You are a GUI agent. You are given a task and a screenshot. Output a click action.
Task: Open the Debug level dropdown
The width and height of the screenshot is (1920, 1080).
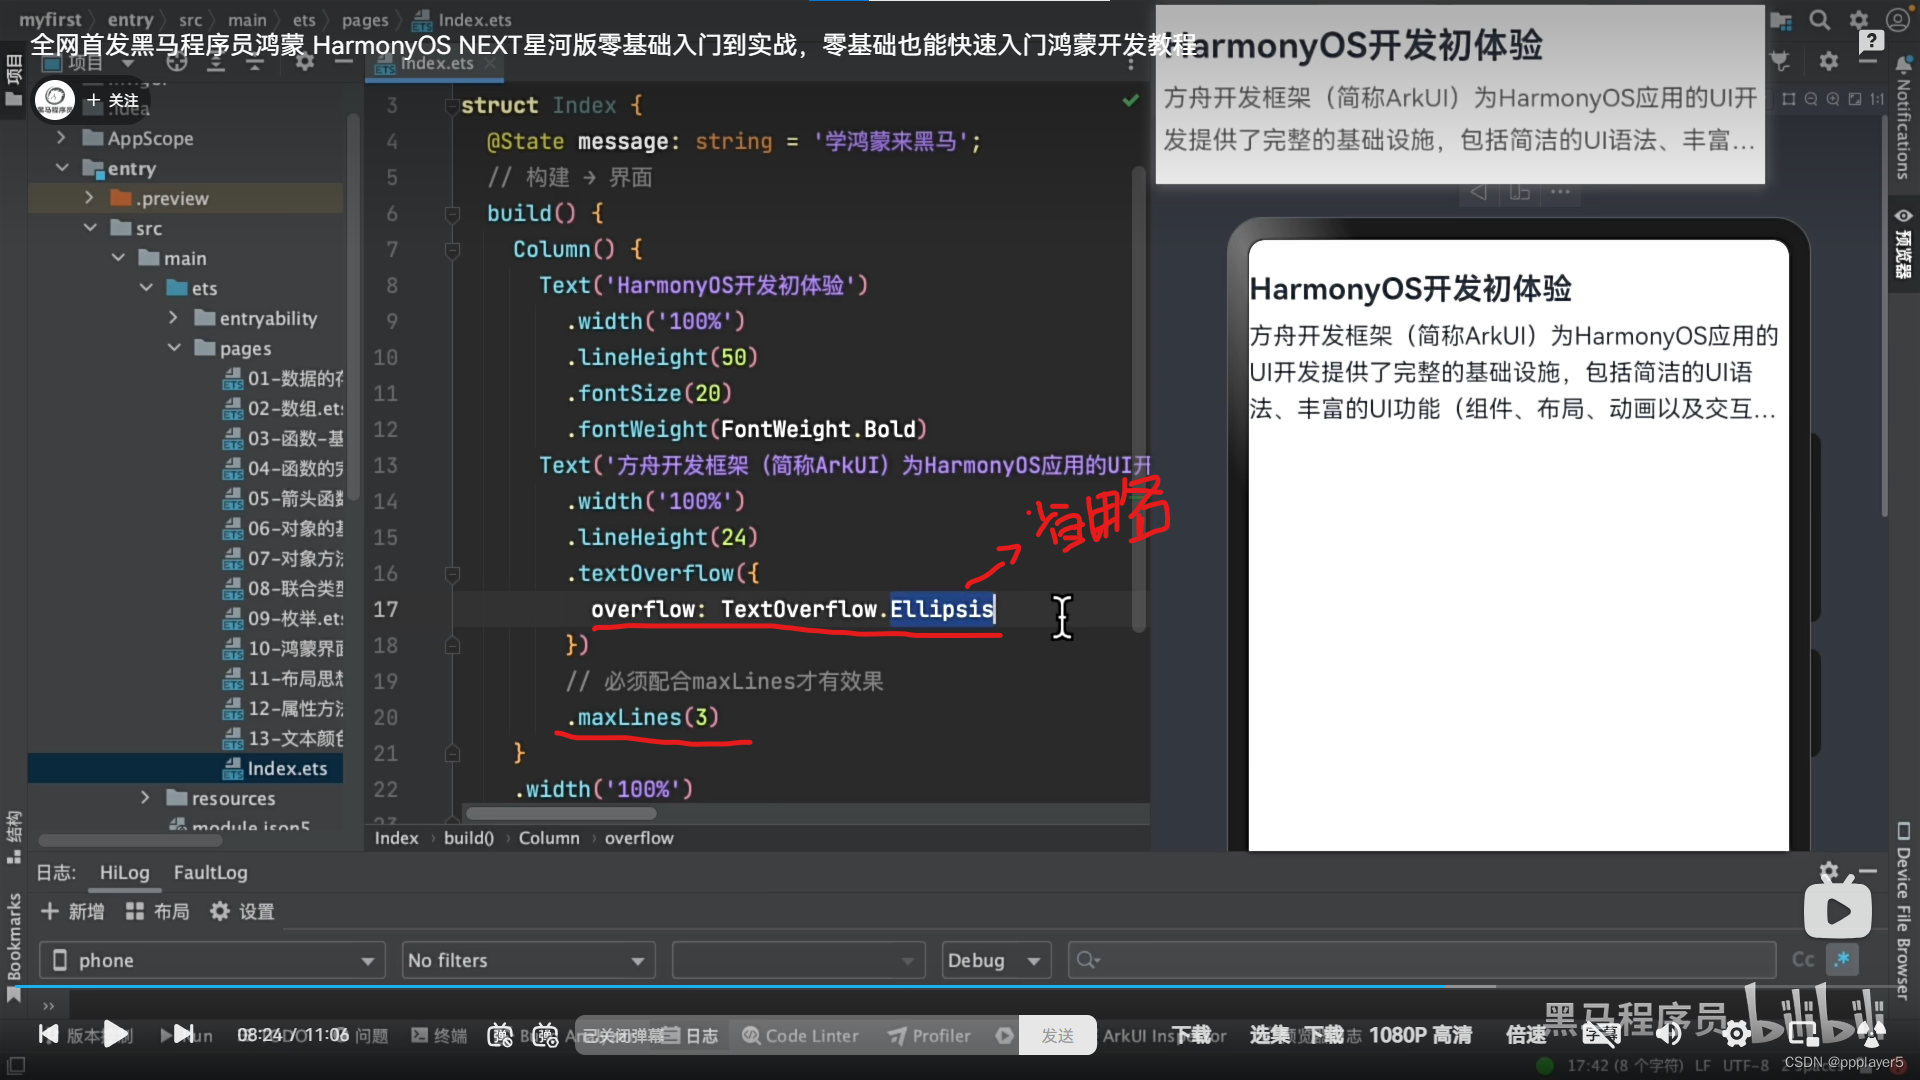[x=995, y=960]
